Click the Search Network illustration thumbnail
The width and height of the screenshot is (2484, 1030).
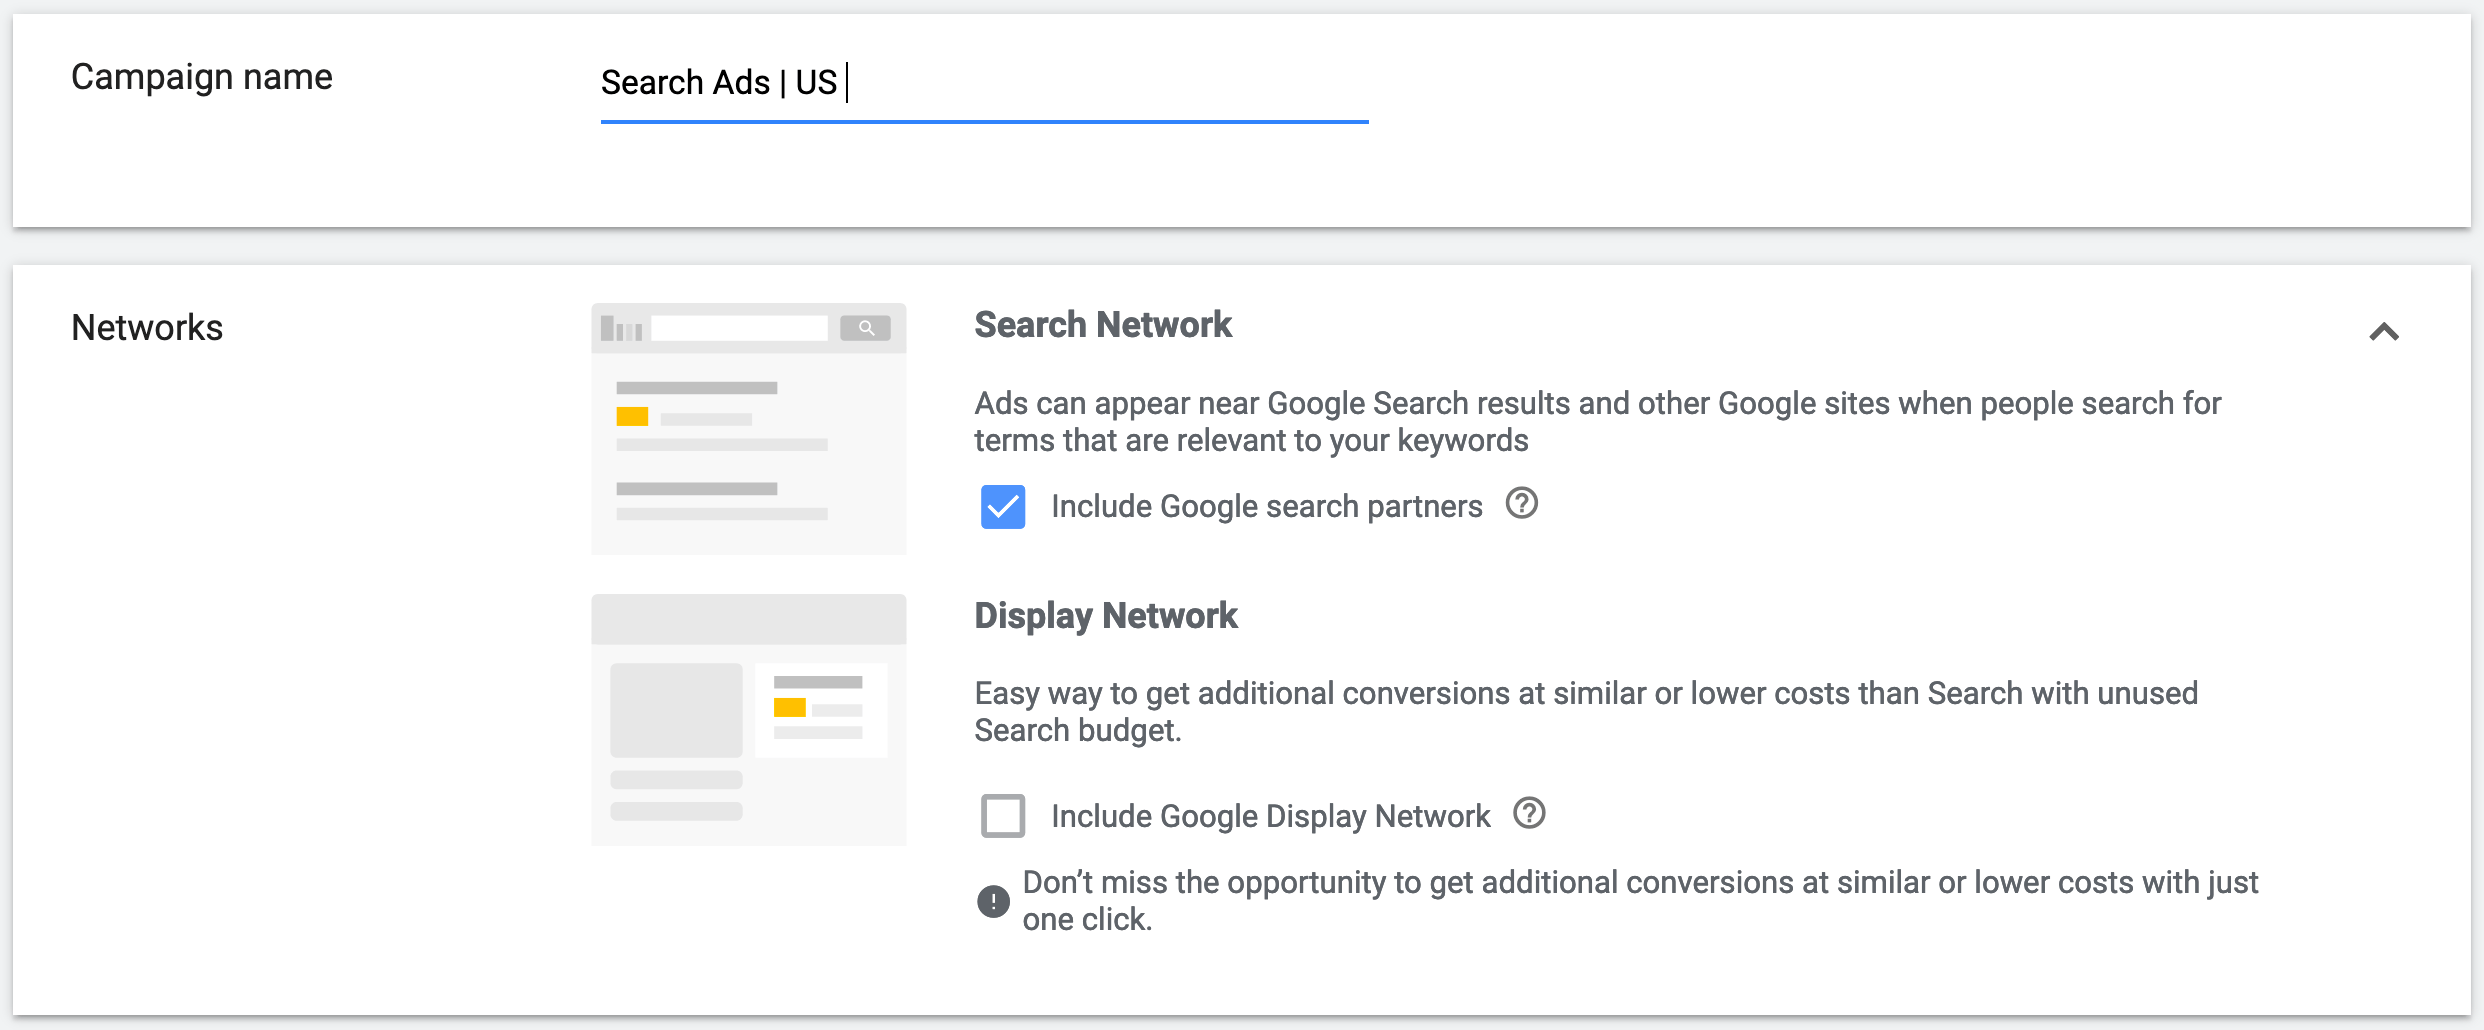point(748,429)
